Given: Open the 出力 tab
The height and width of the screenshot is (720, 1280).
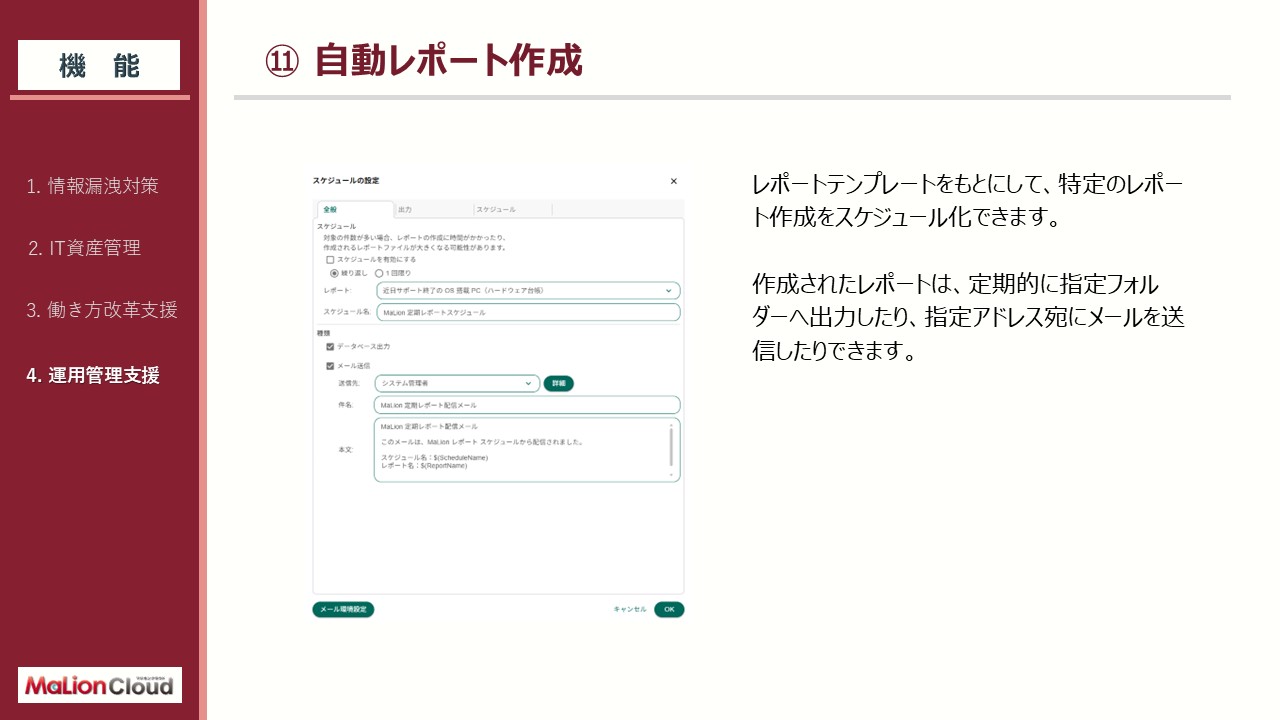Looking at the screenshot, I should coord(405,210).
